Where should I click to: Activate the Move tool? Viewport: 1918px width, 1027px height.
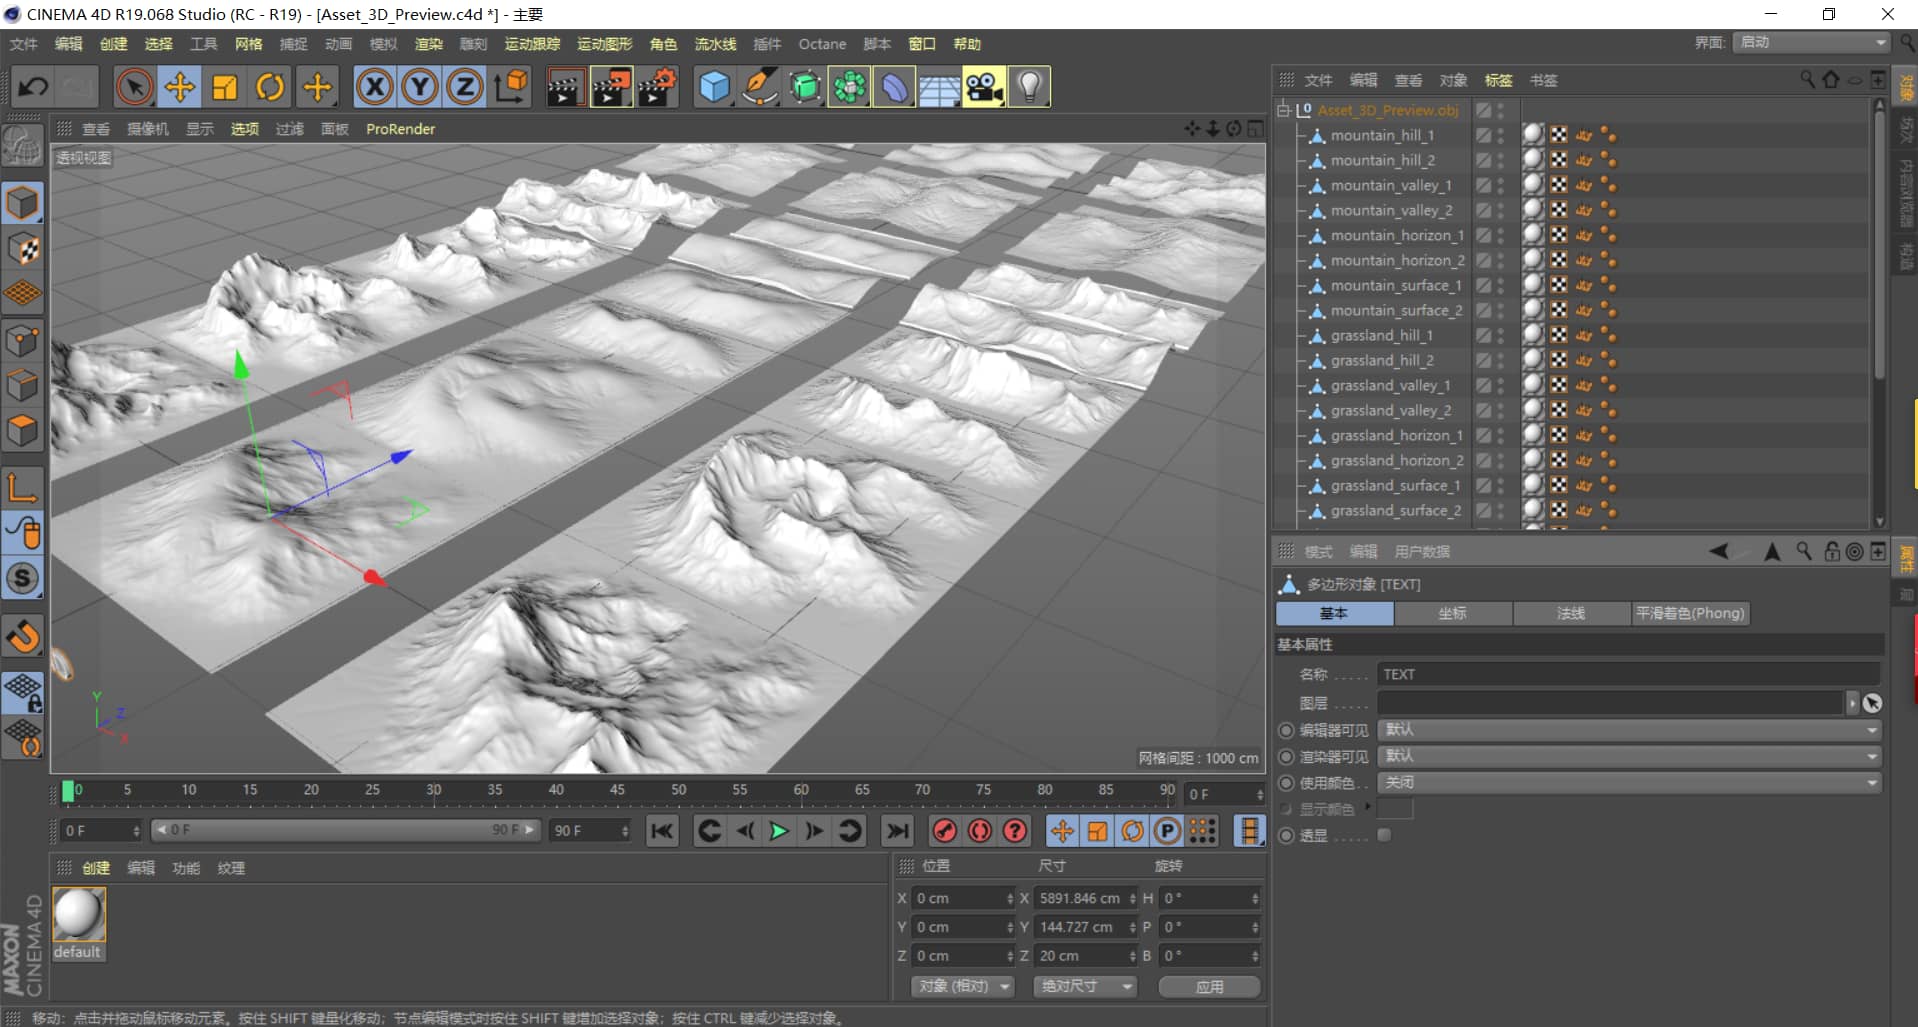point(180,87)
